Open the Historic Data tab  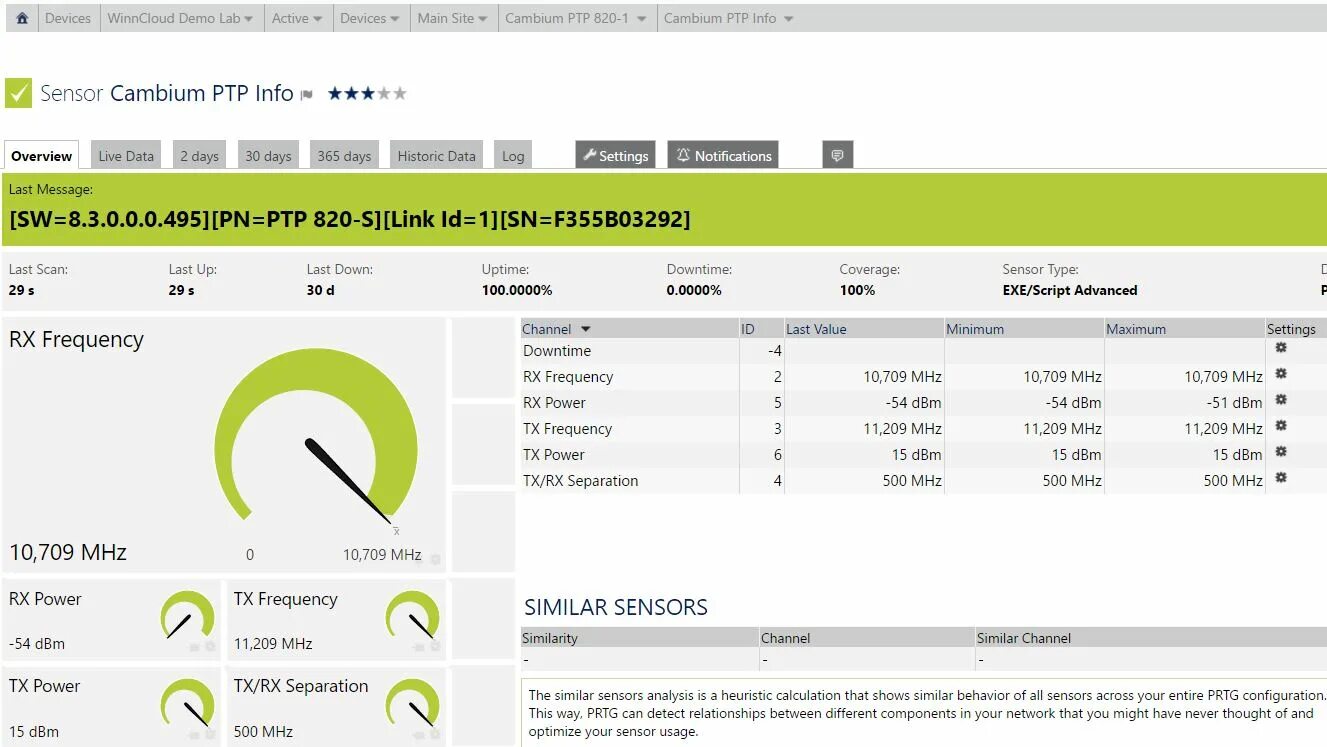(x=436, y=156)
